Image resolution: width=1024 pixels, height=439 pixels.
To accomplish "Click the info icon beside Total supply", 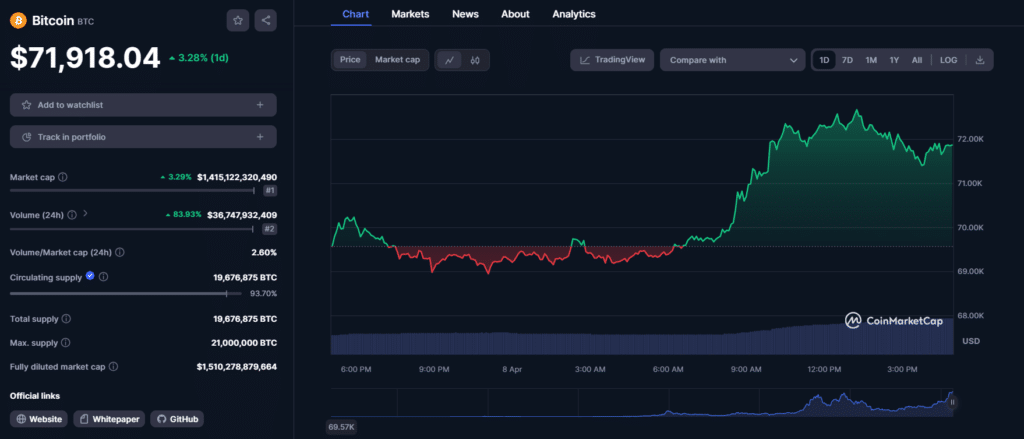I will tap(66, 319).
